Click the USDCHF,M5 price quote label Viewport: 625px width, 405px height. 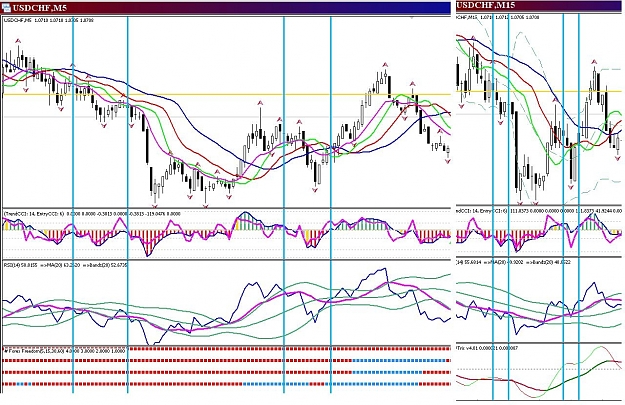pyautogui.click(x=49, y=20)
